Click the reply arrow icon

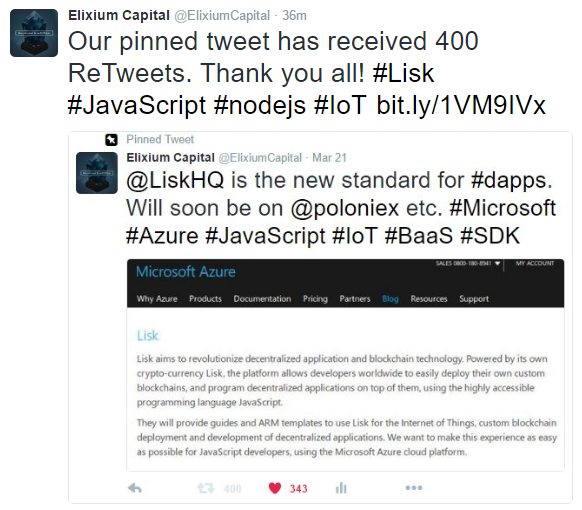pyautogui.click(x=135, y=488)
